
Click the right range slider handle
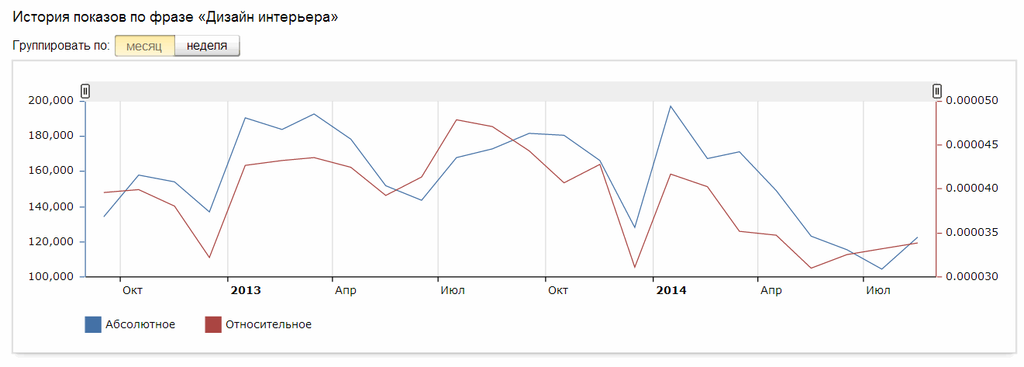tap(937, 91)
